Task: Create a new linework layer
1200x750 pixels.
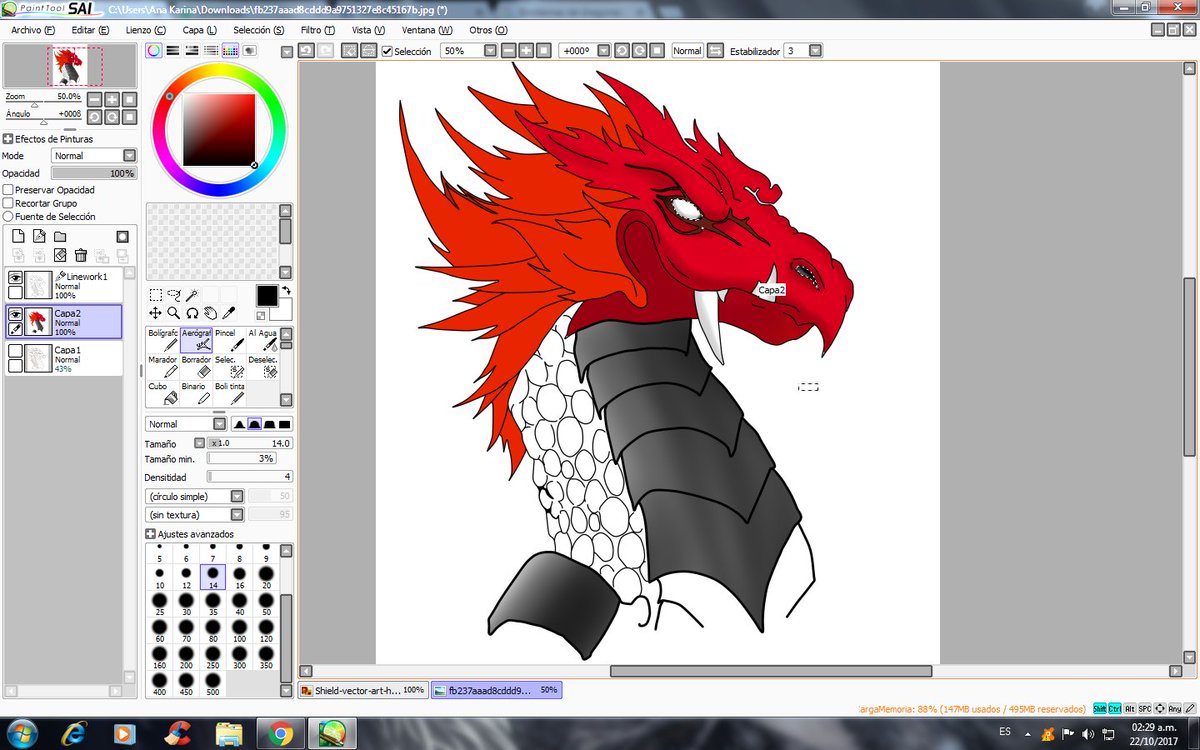Action: (38, 236)
